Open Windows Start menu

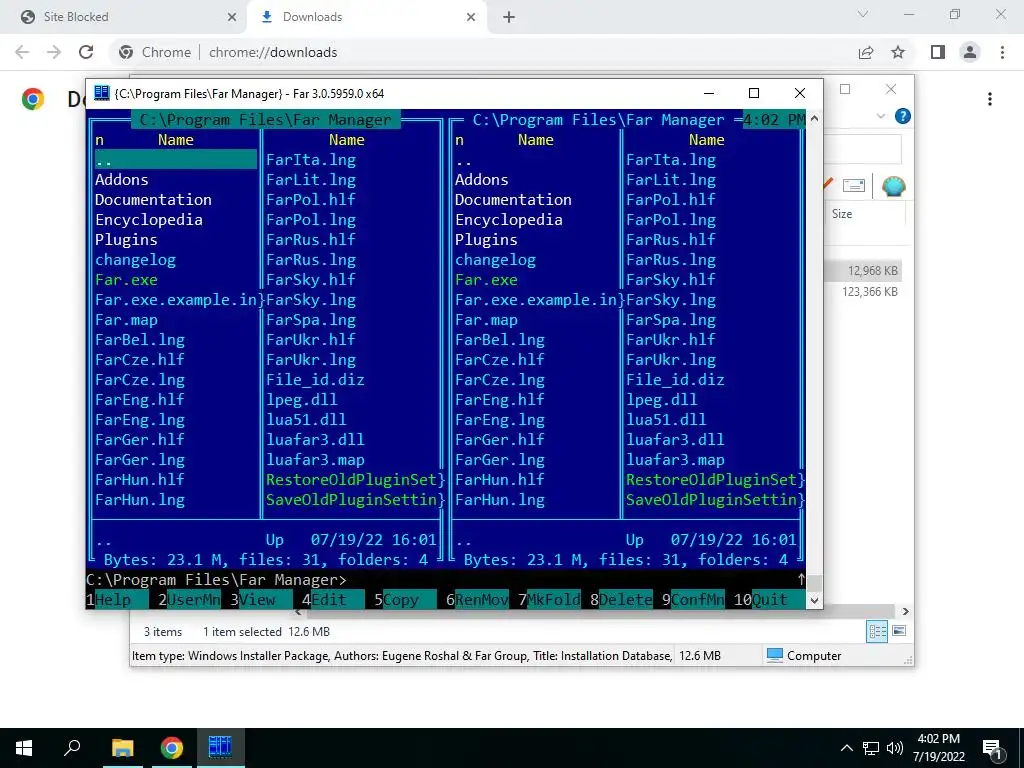[x=24, y=748]
